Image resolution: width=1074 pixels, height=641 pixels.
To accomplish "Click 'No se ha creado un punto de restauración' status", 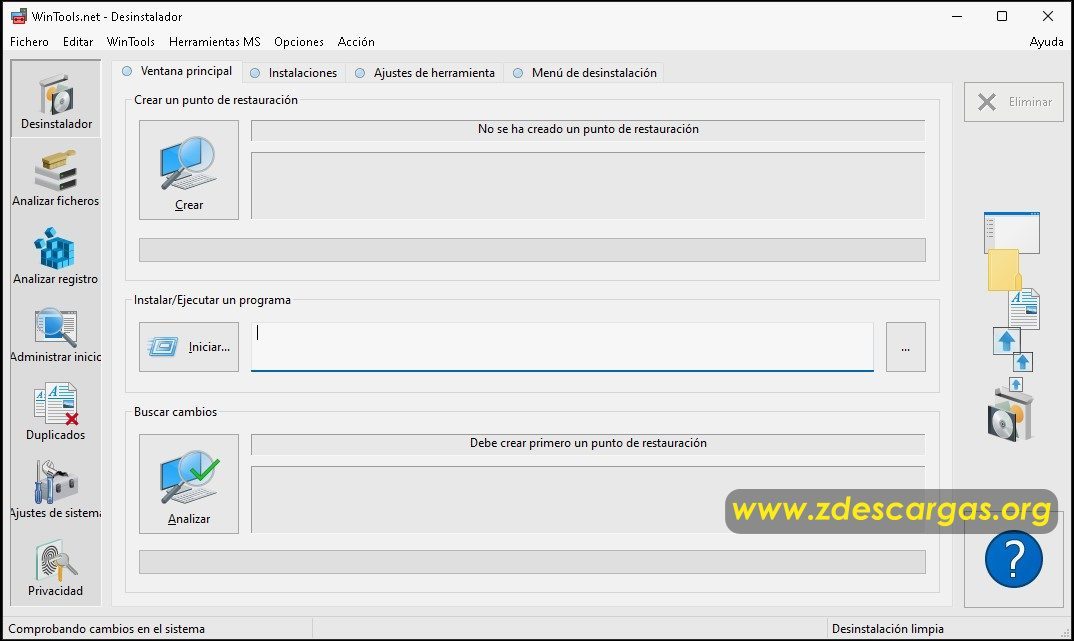I will [x=588, y=129].
